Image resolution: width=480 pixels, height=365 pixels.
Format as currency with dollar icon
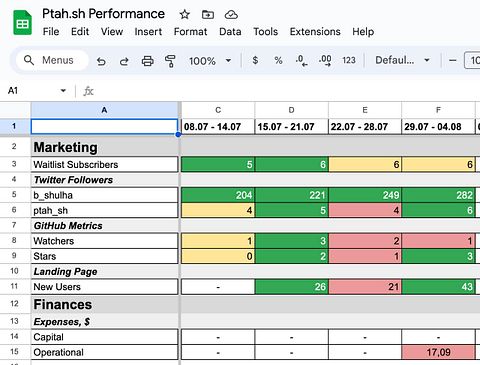click(x=255, y=60)
